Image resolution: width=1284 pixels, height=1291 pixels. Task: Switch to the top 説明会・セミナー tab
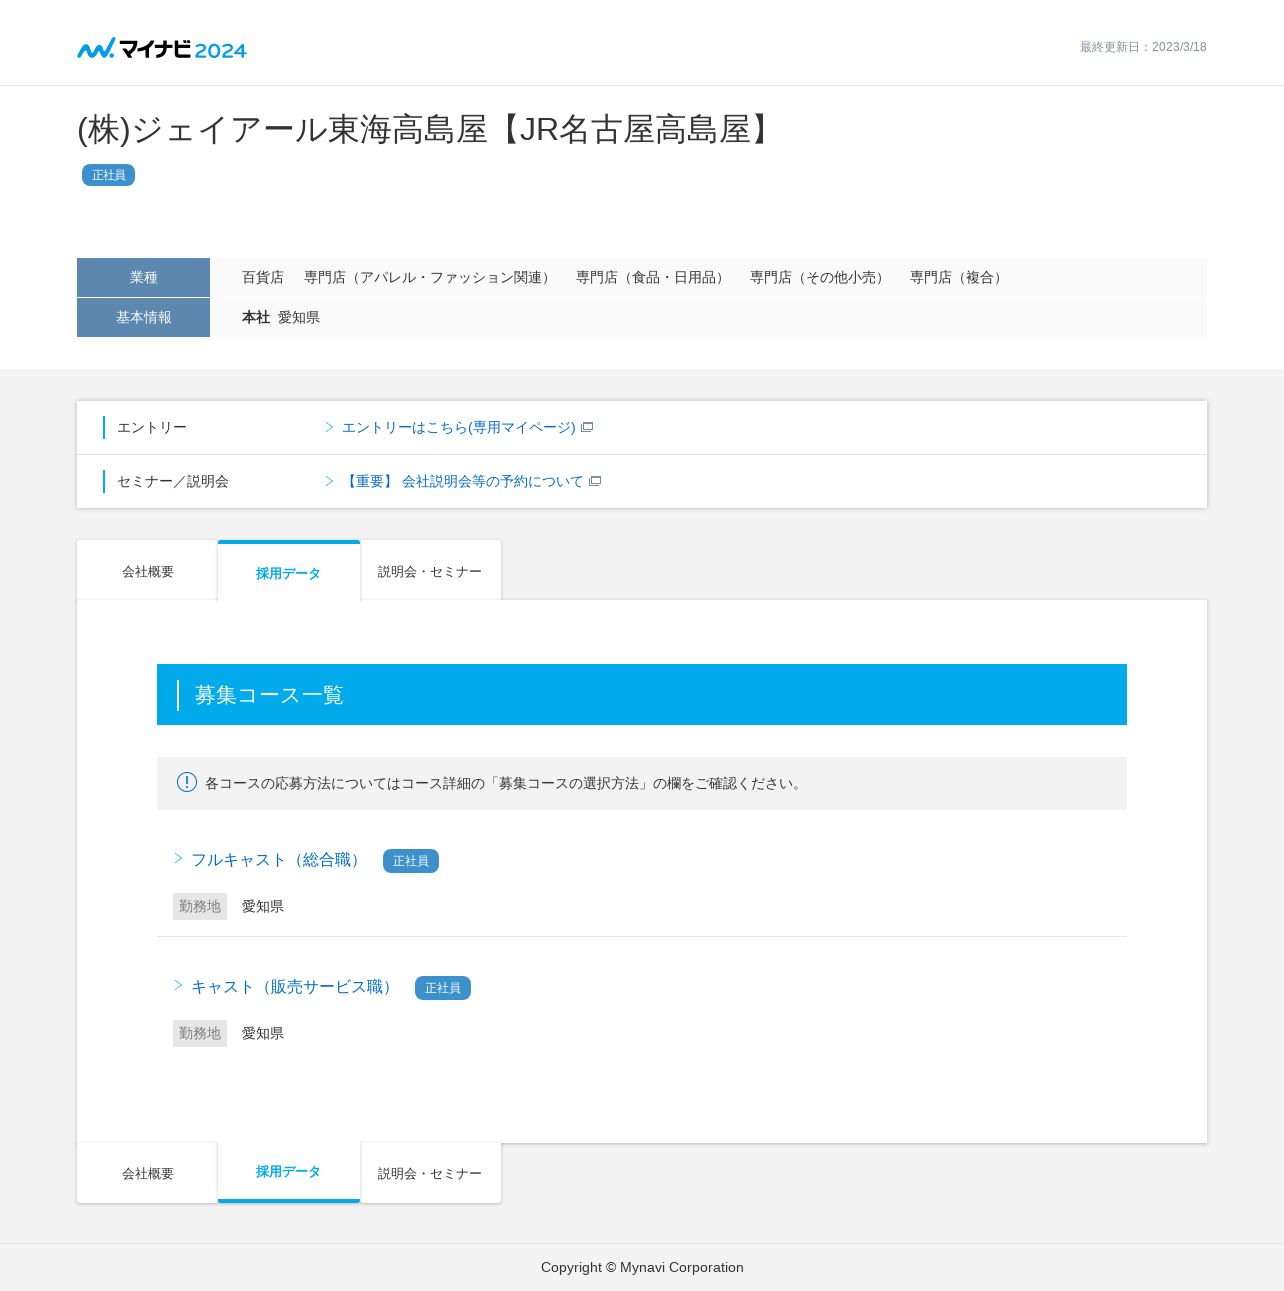click(x=431, y=571)
